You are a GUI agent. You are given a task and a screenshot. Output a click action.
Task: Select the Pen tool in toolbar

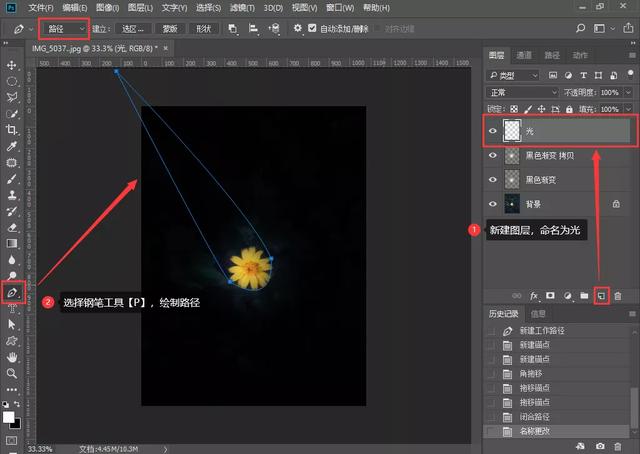click(11, 292)
